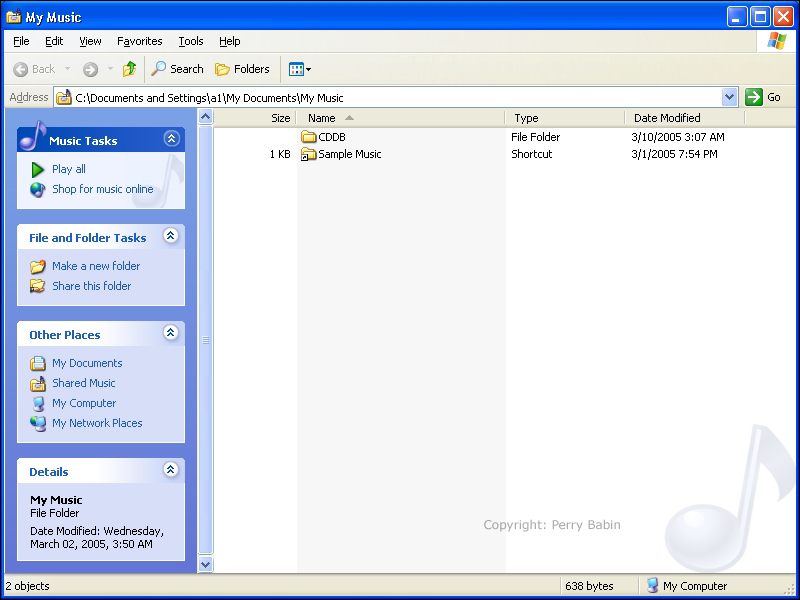Click the 638 bytes status entry
The height and width of the screenshot is (600, 800).
click(589, 586)
